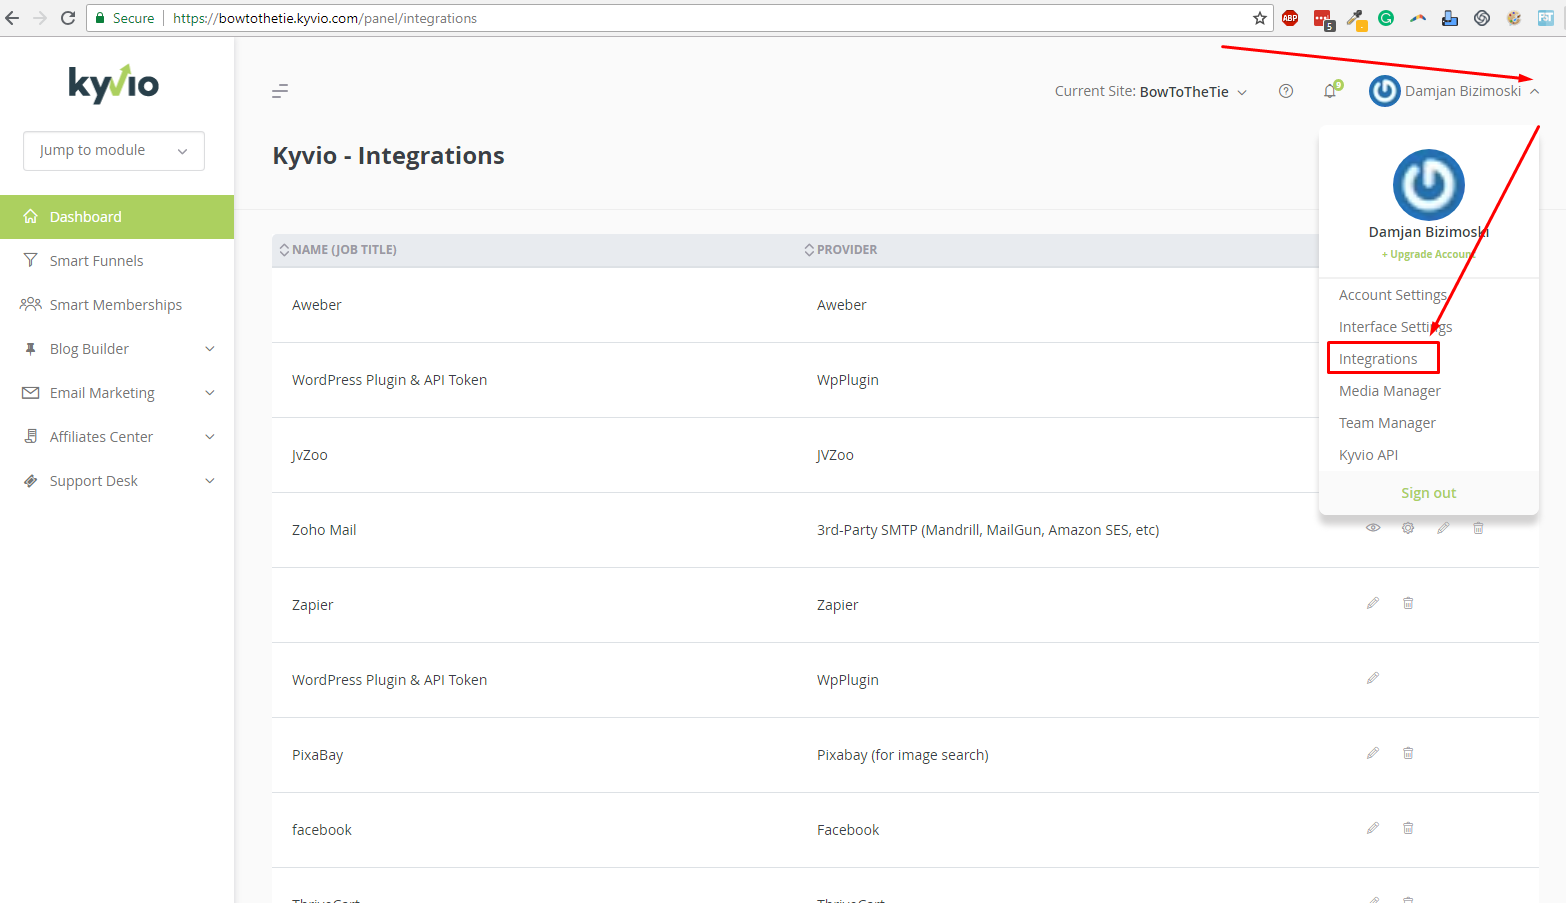The height and width of the screenshot is (903, 1566).
Task: Toggle the eye icon in Zoho Mail row
Action: tap(1373, 528)
